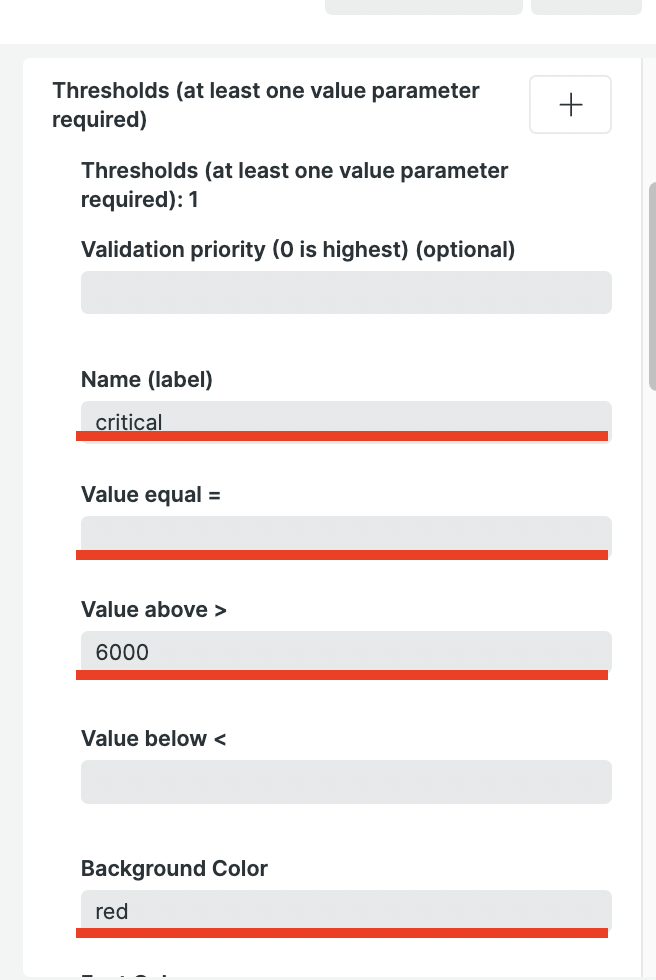Viewport: 656px width, 980px height.
Task: Click the Background Color field with 'red'
Action: (x=345, y=910)
